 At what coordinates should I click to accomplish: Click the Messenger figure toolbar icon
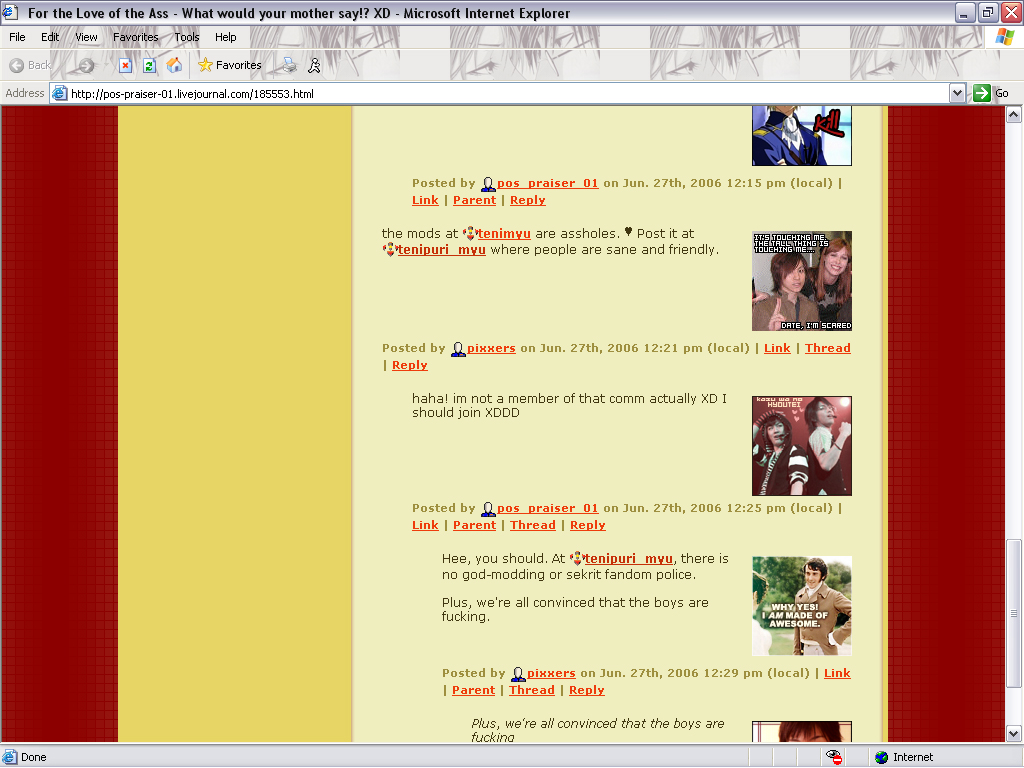click(x=314, y=65)
